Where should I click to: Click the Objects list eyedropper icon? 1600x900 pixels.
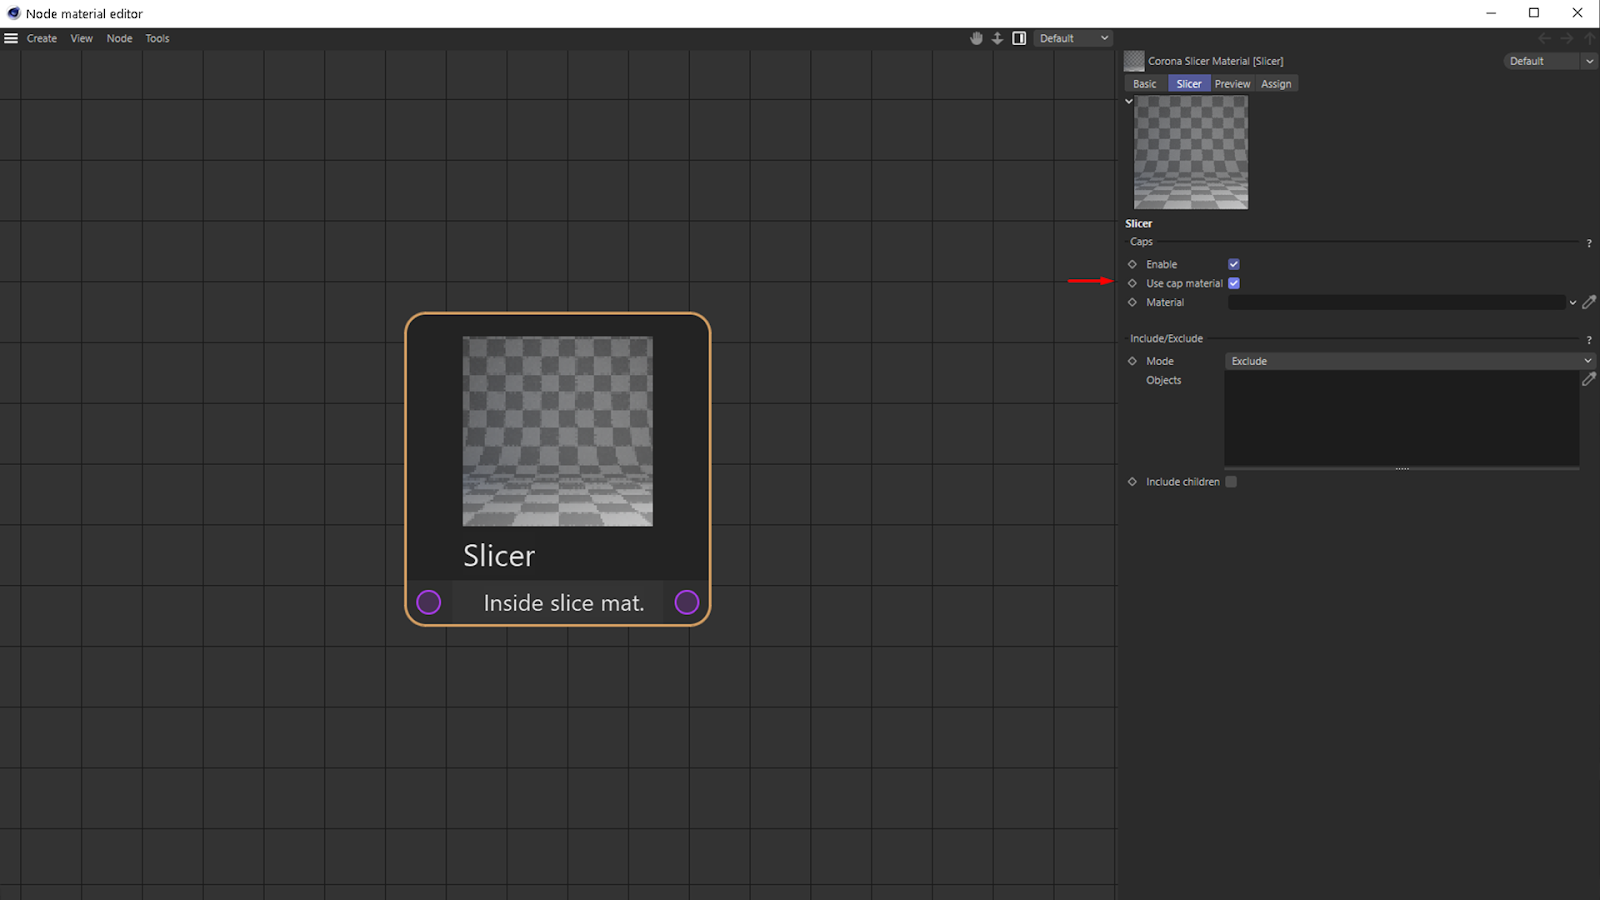tap(1589, 380)
